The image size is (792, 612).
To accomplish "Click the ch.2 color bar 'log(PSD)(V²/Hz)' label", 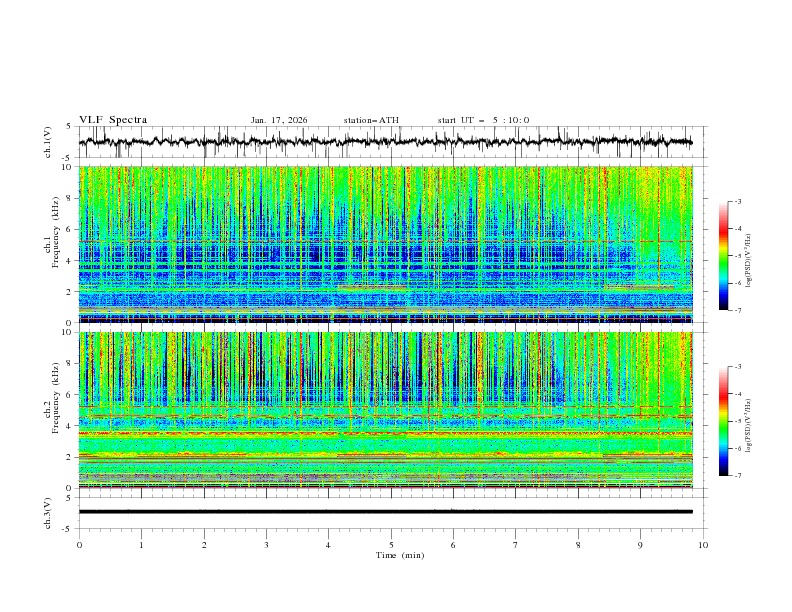I will coord(749,426).
